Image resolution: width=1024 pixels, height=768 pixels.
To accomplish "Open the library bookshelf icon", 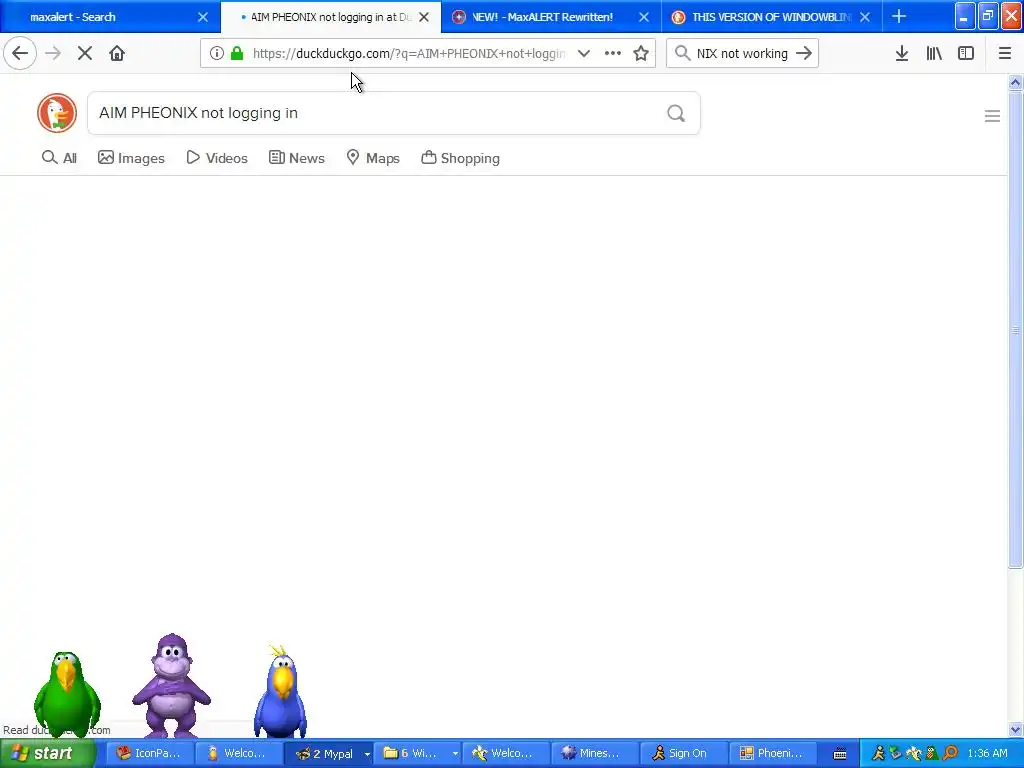I will point(934,54).
